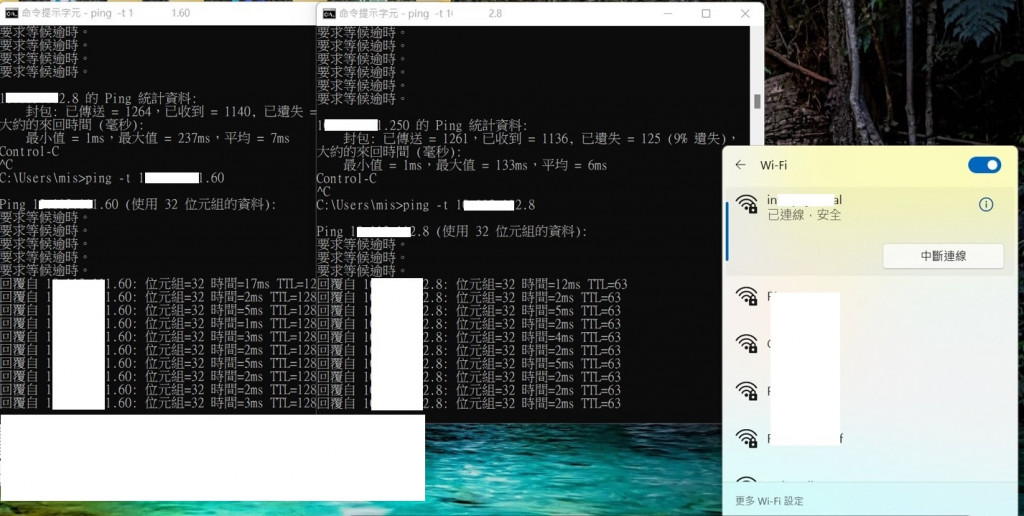Open system menu icon of 1.60 ping window

click(x=11, y=13)
